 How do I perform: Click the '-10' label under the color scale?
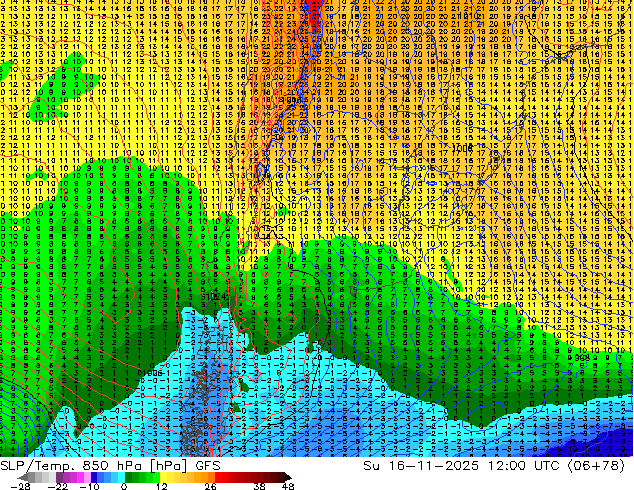click(89, 486)
